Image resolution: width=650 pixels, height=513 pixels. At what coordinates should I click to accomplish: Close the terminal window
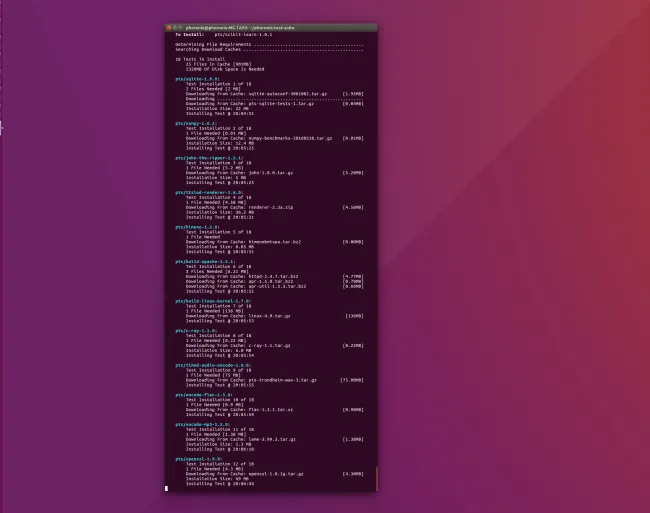[x=169, y=28]
